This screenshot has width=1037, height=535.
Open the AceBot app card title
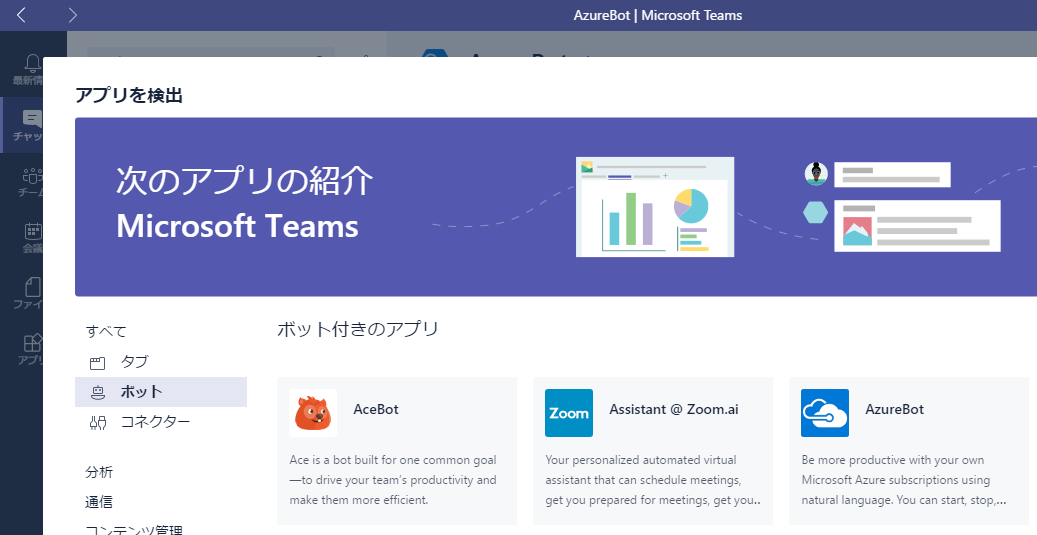click(x=376, y=409)
